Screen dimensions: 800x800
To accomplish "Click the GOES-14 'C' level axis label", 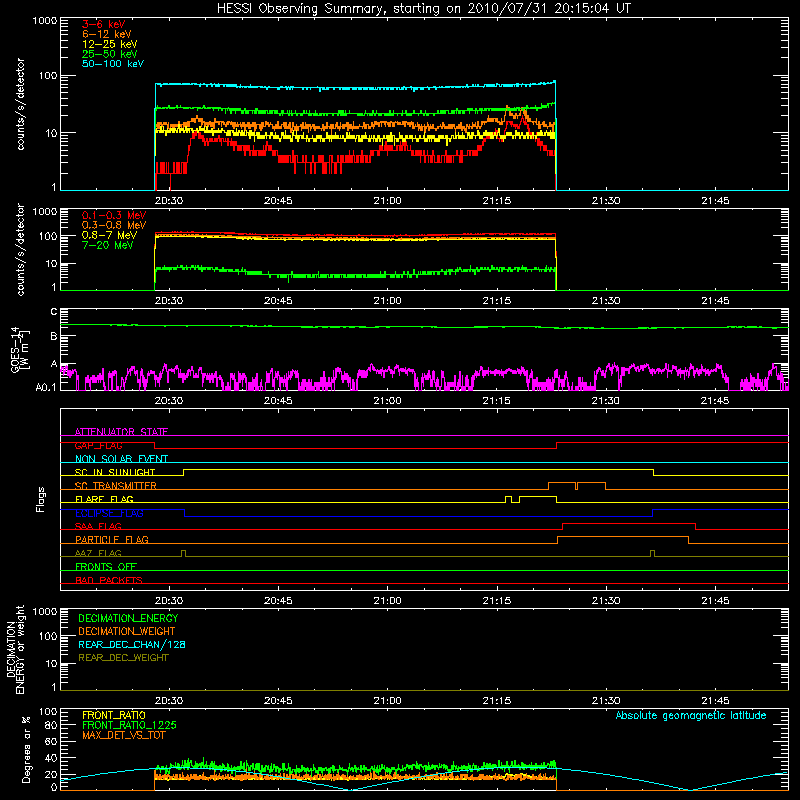I will point(54,312).
